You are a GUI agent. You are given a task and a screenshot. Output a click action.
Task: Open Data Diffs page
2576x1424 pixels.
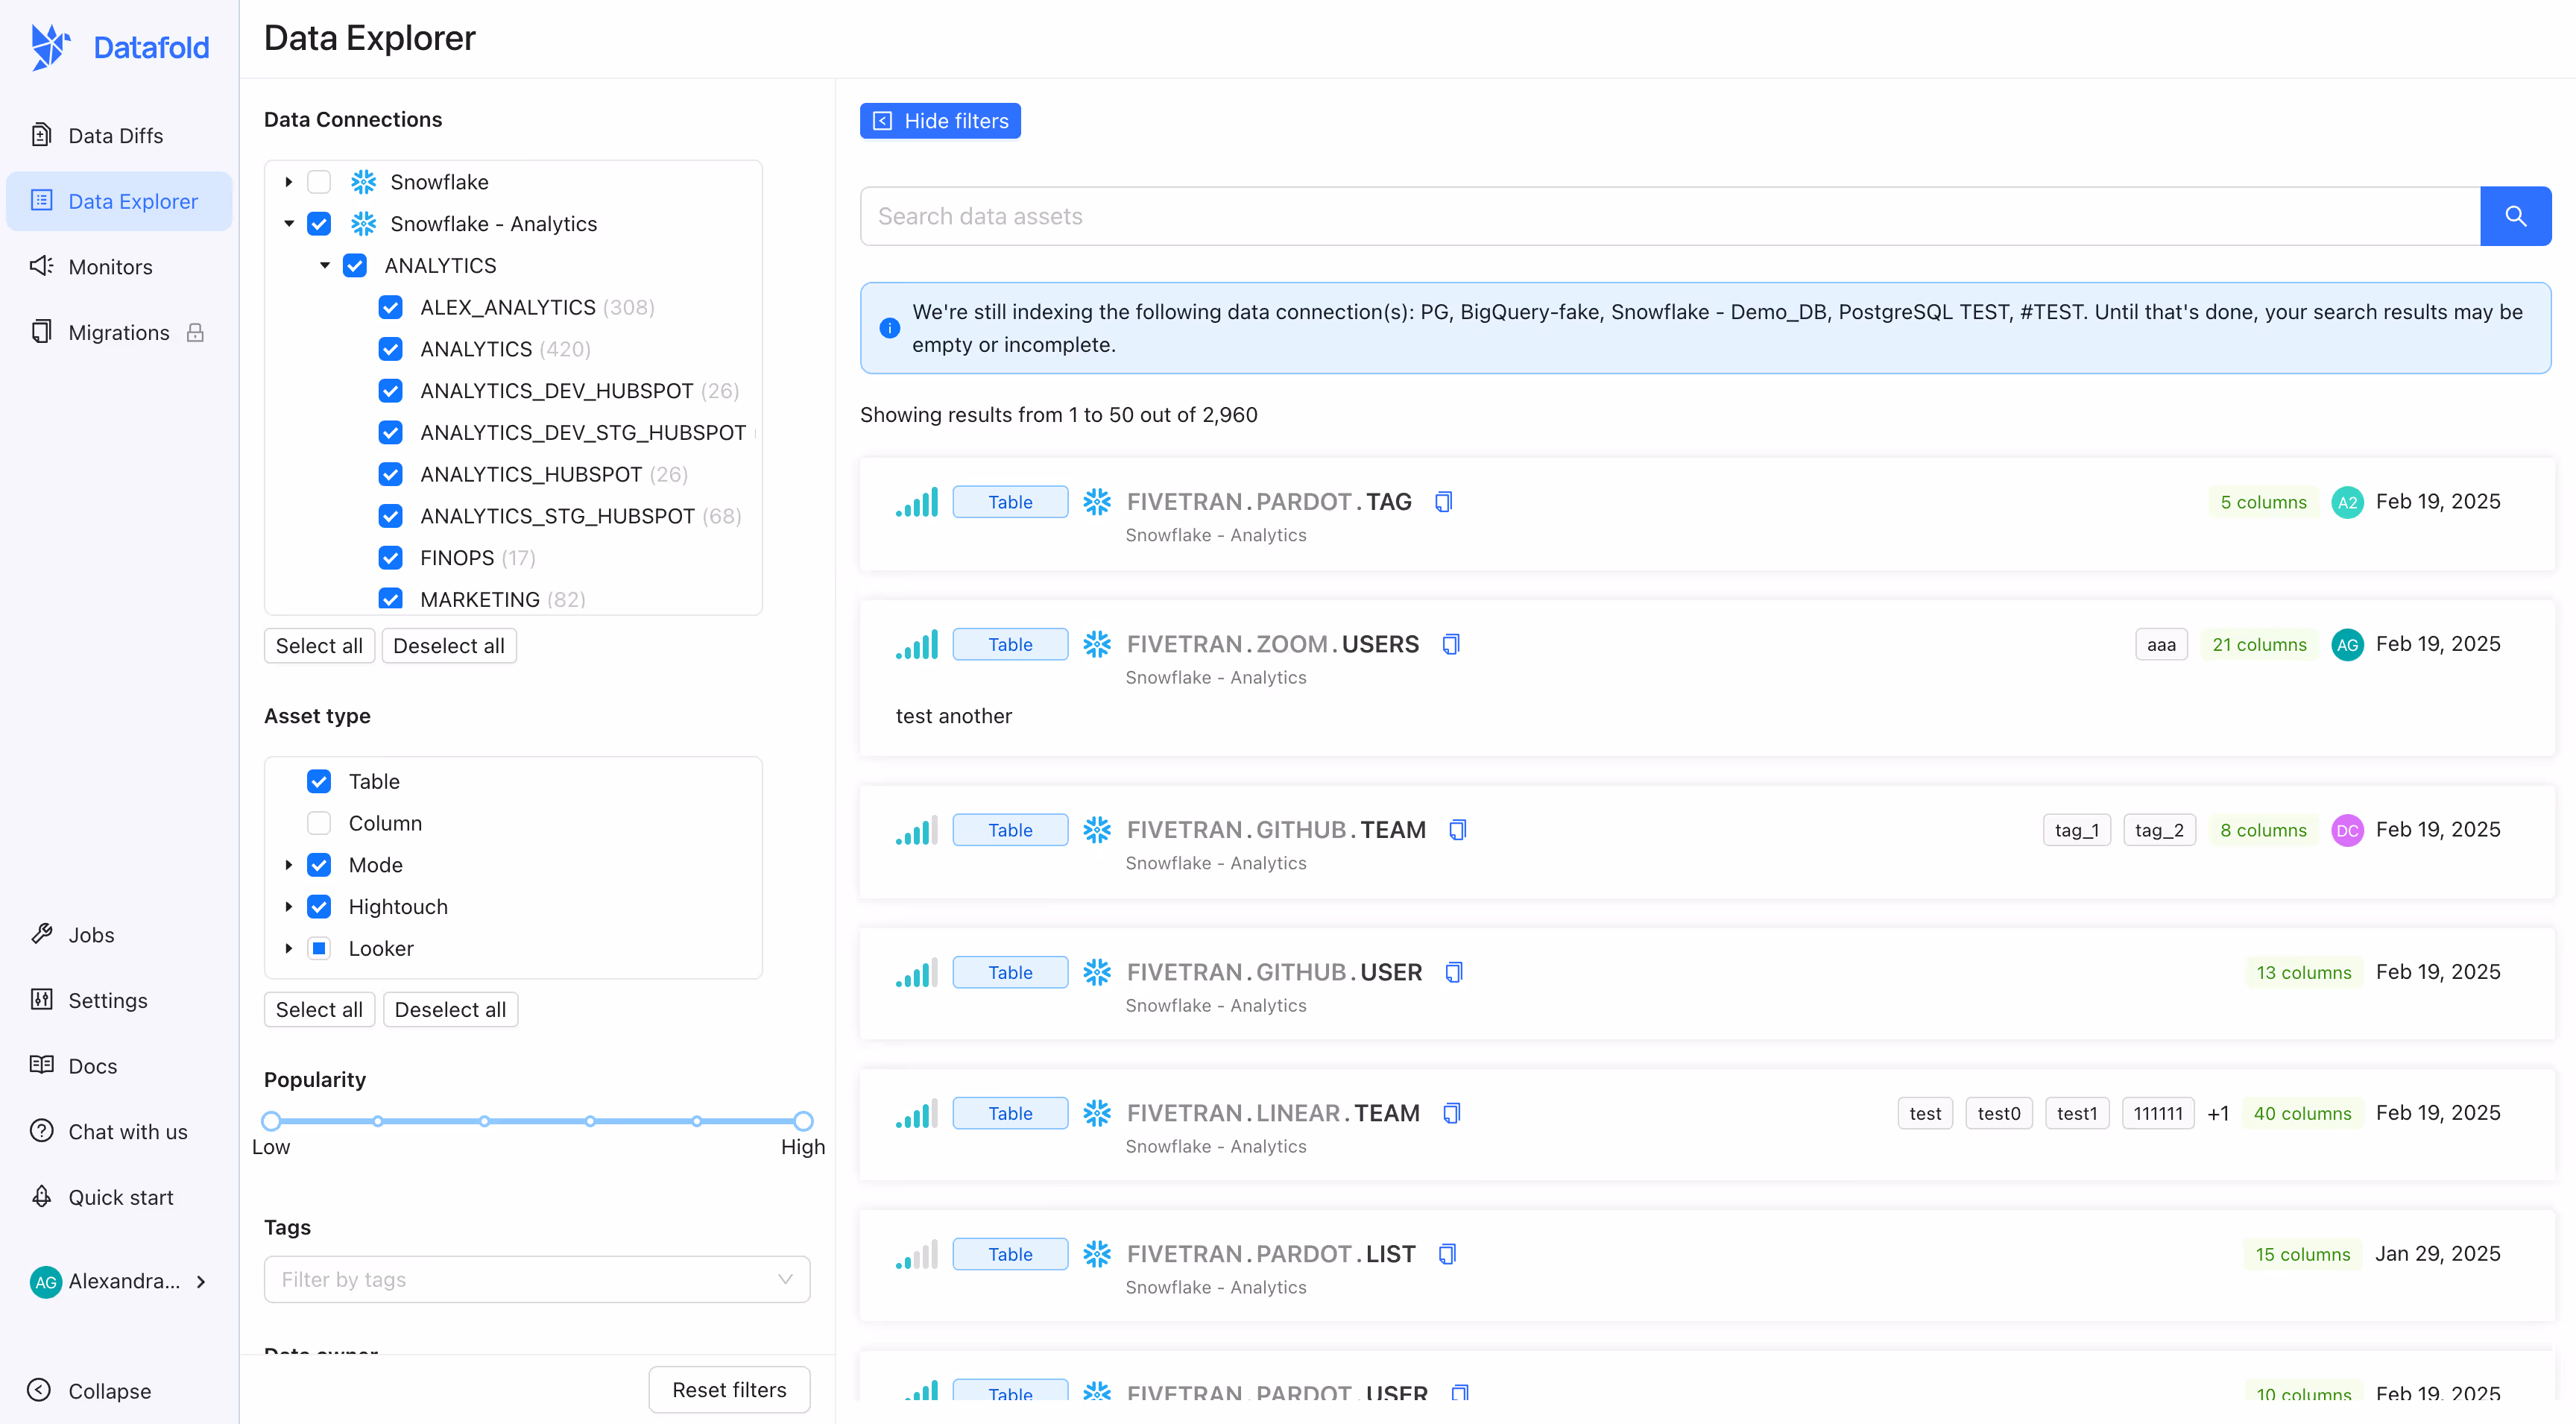119,135
